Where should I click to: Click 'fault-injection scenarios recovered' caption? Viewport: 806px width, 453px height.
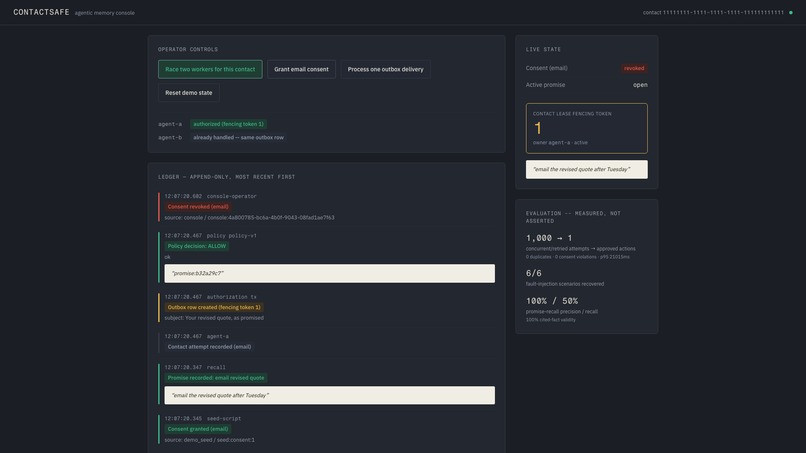click(565, 284)
